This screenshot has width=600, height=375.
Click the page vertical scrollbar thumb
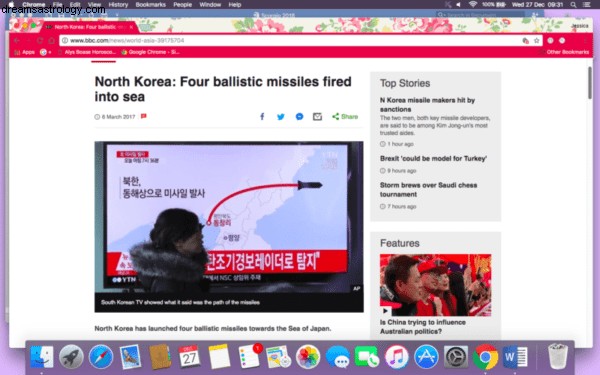point(590,83)
